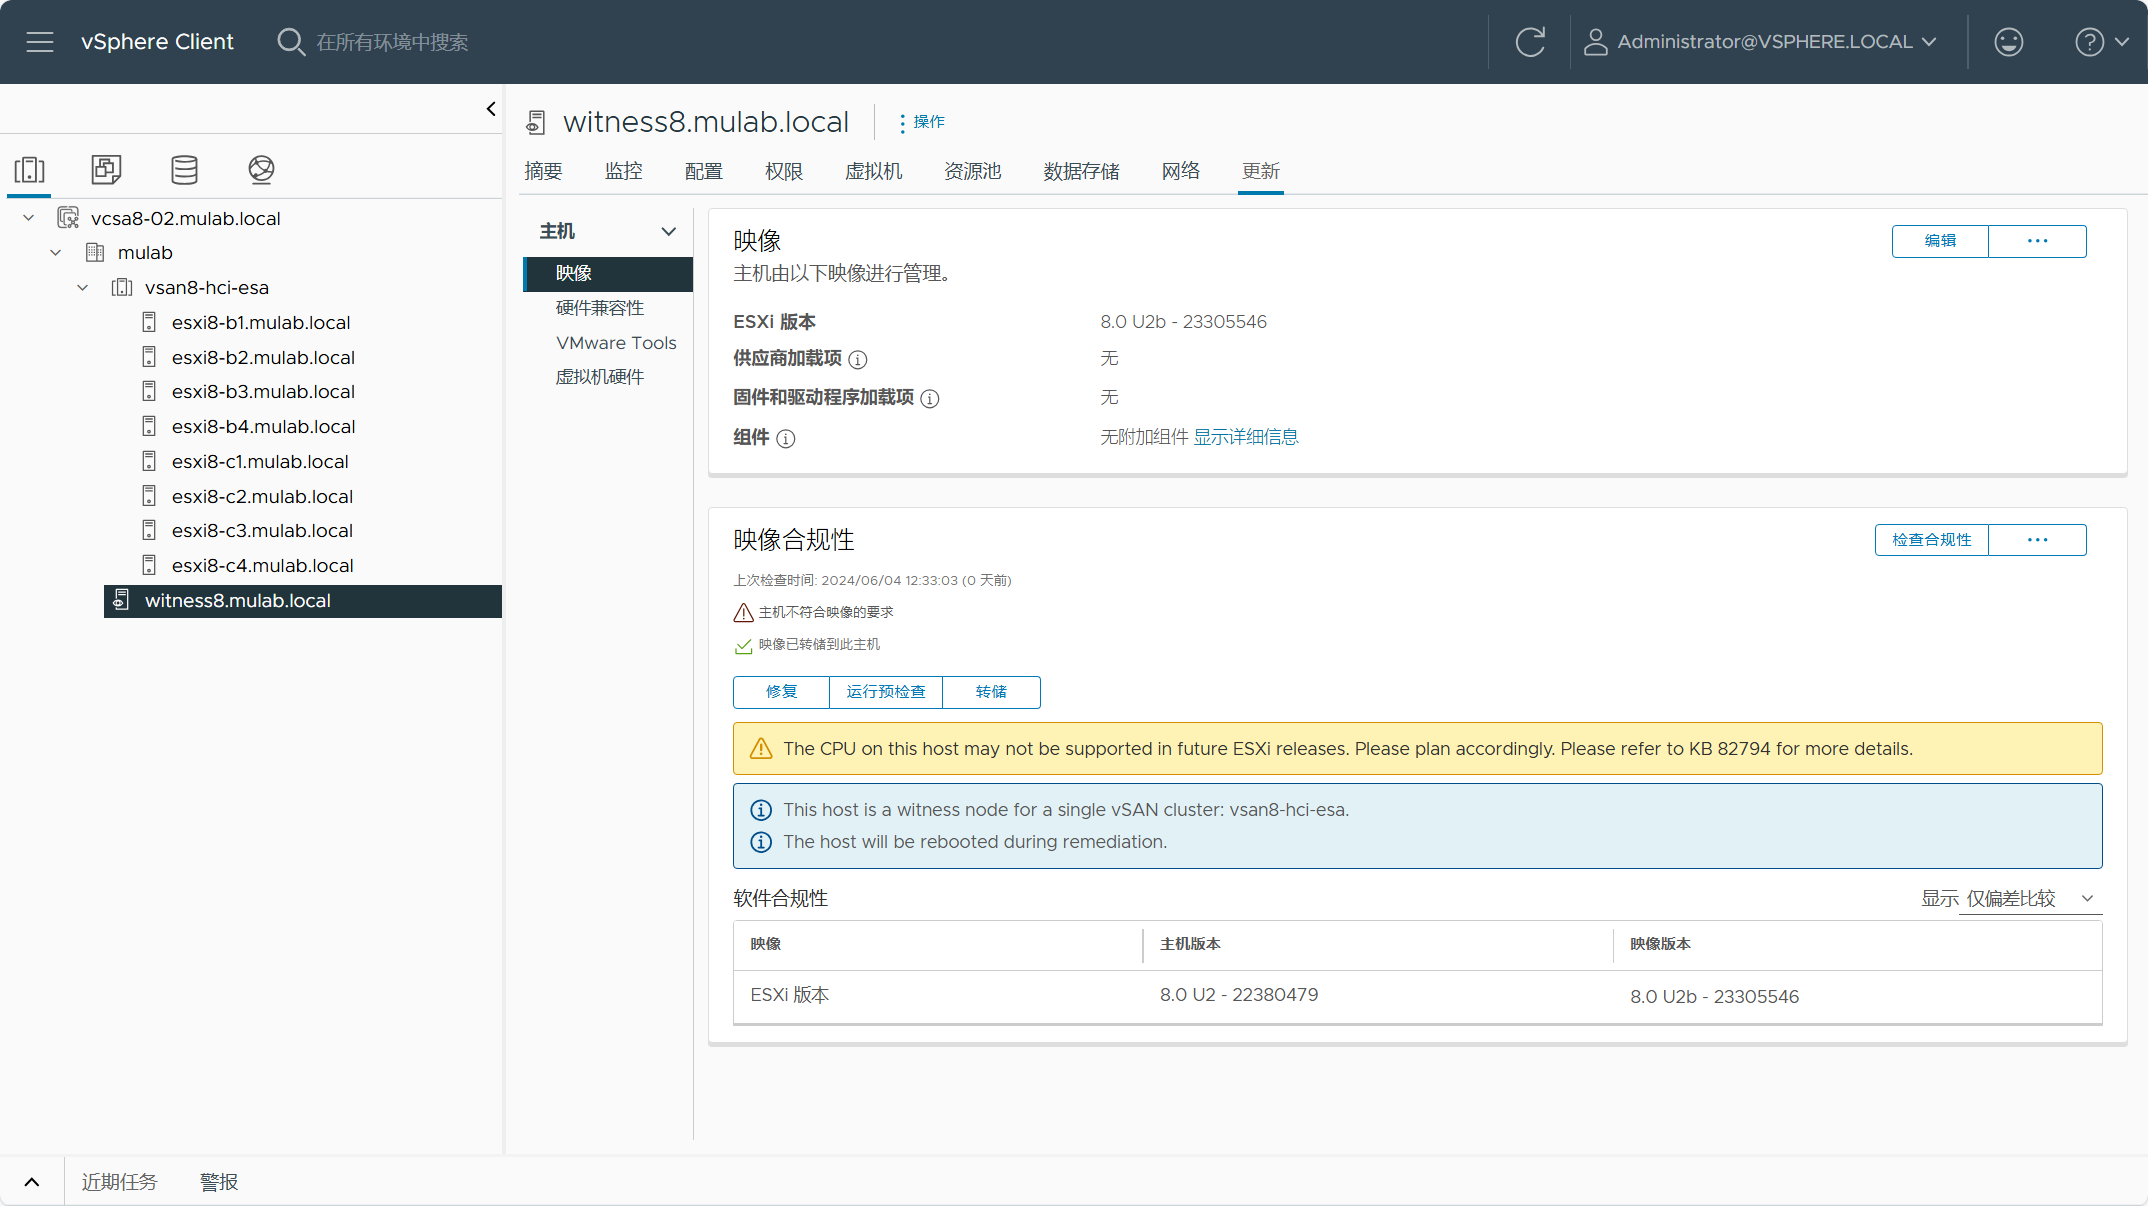The image size is (2148, 1206).
Task: Open the feedback smiley icon
Action: coord(2008,42)
